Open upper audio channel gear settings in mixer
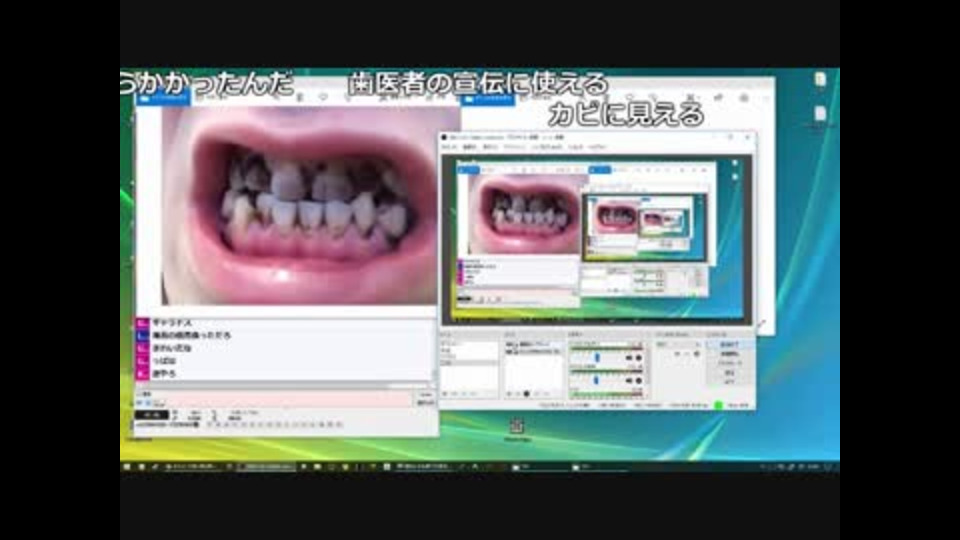 click(x=639, y=358)
